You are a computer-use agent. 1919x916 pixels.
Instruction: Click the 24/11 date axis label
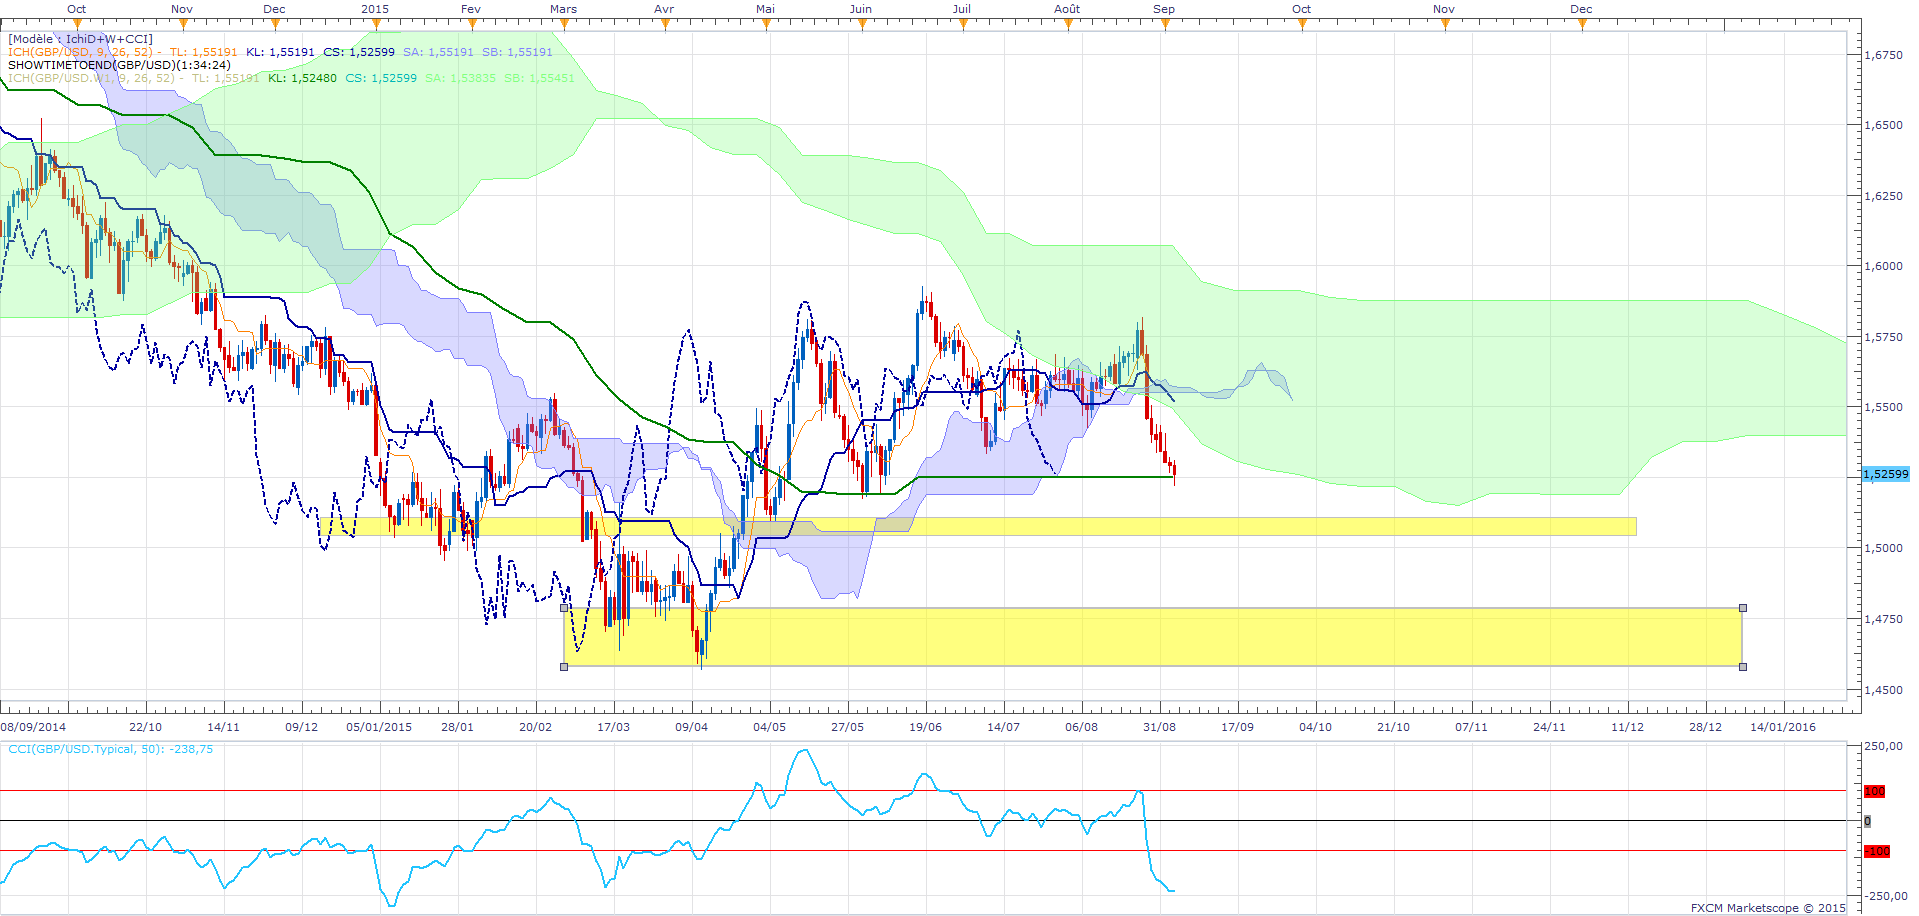pyautogui.click(x=1550, y=727)
